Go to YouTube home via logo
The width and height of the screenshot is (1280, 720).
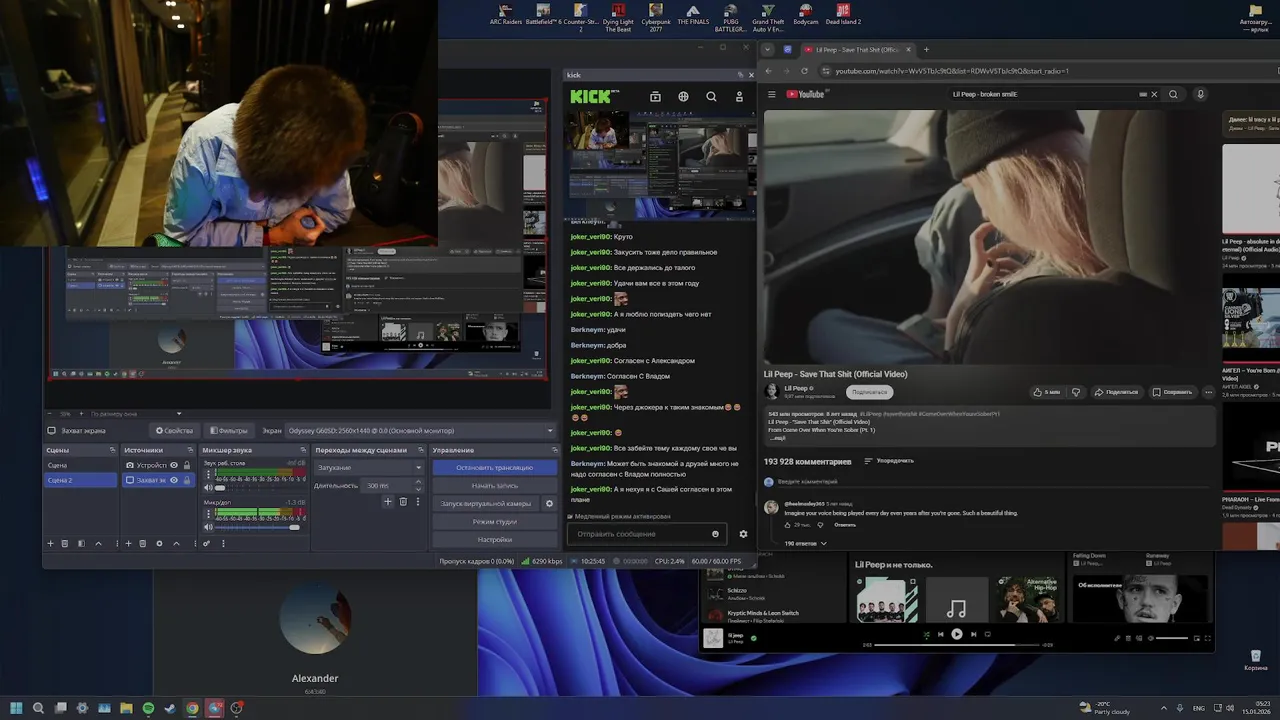click(806, 94)
